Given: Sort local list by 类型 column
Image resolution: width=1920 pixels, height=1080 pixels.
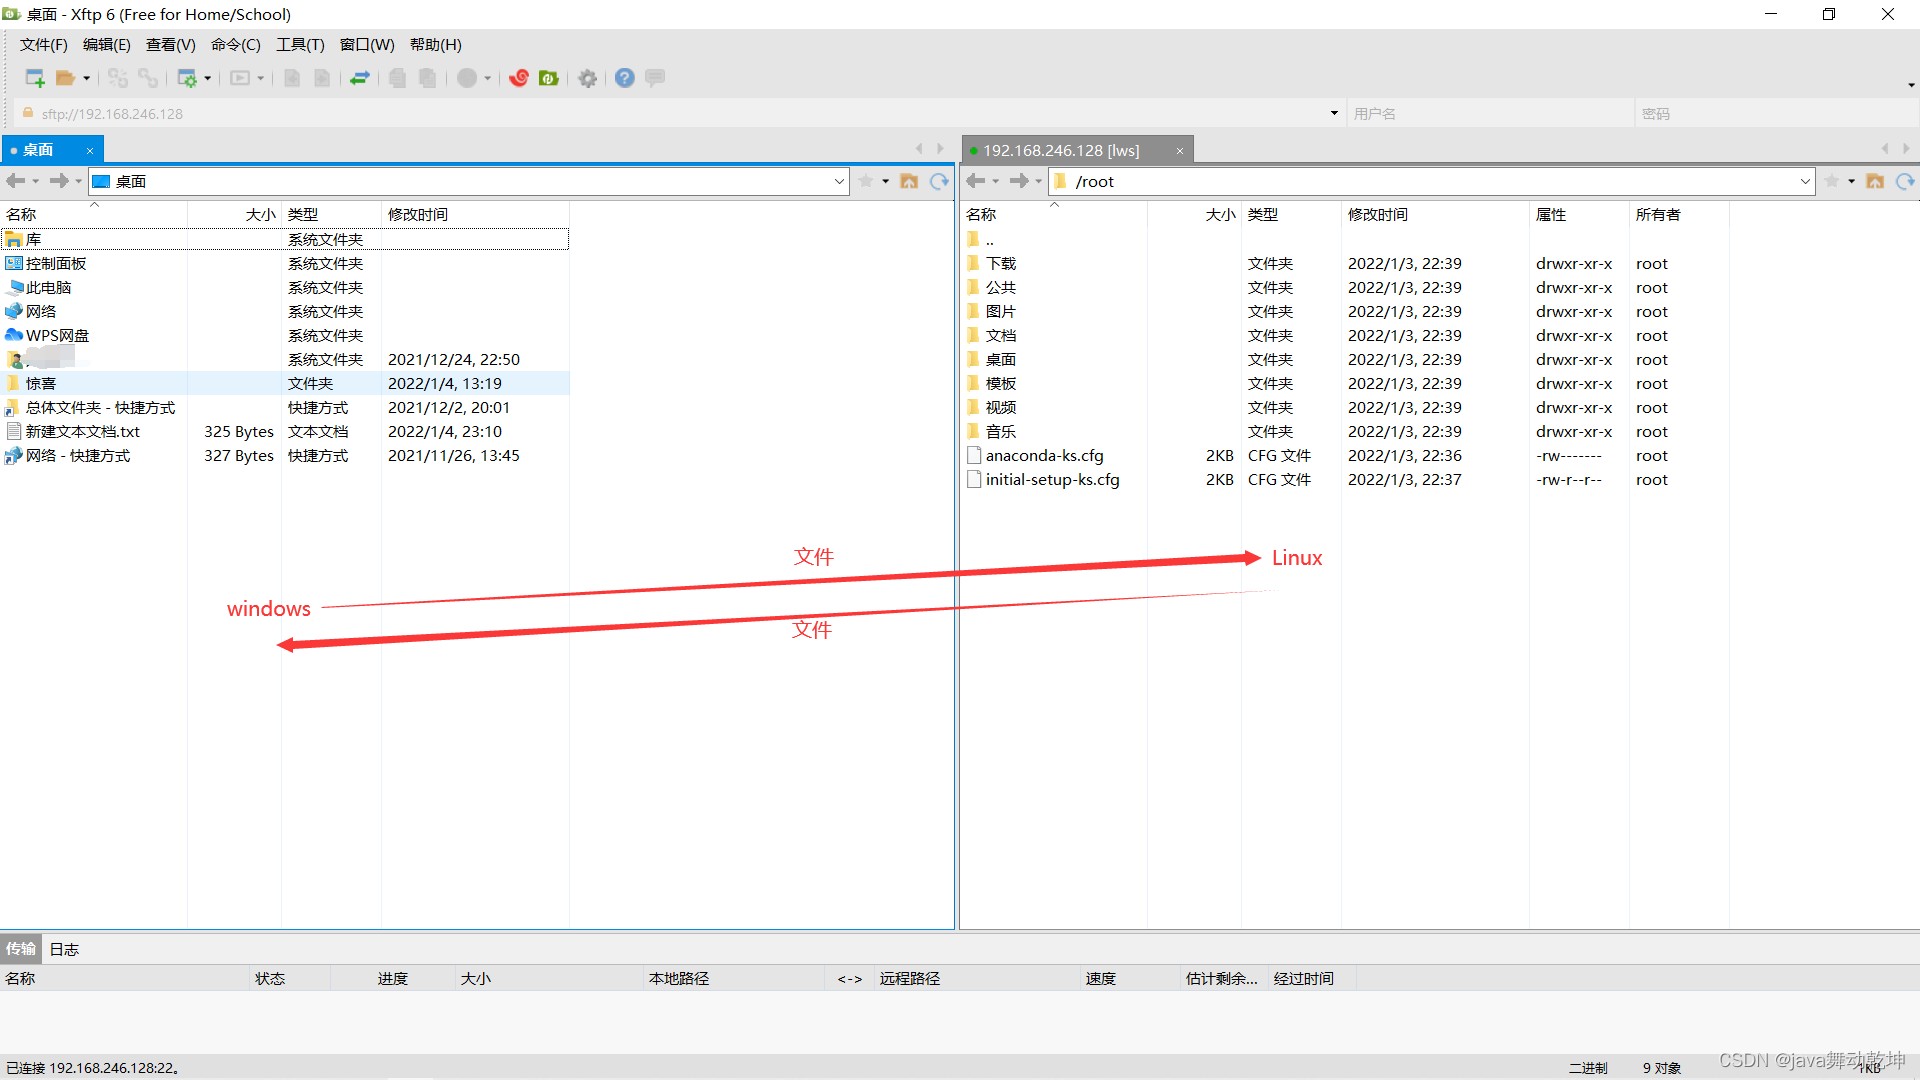Looking at the screenshot, I should (331, 214).
